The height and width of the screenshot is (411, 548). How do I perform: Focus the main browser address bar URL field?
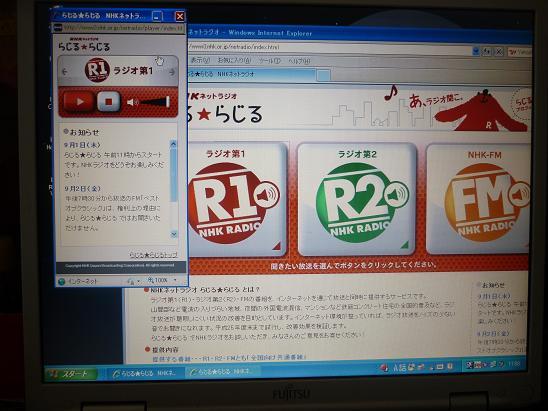329,47
